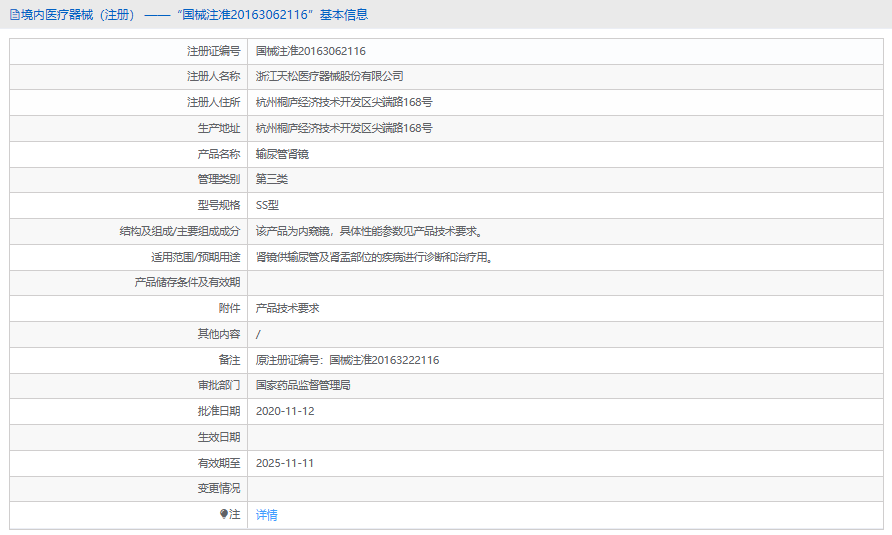Select approval department 国家药品监督管理局
The image size is (892, 535).
pos(303,385)
